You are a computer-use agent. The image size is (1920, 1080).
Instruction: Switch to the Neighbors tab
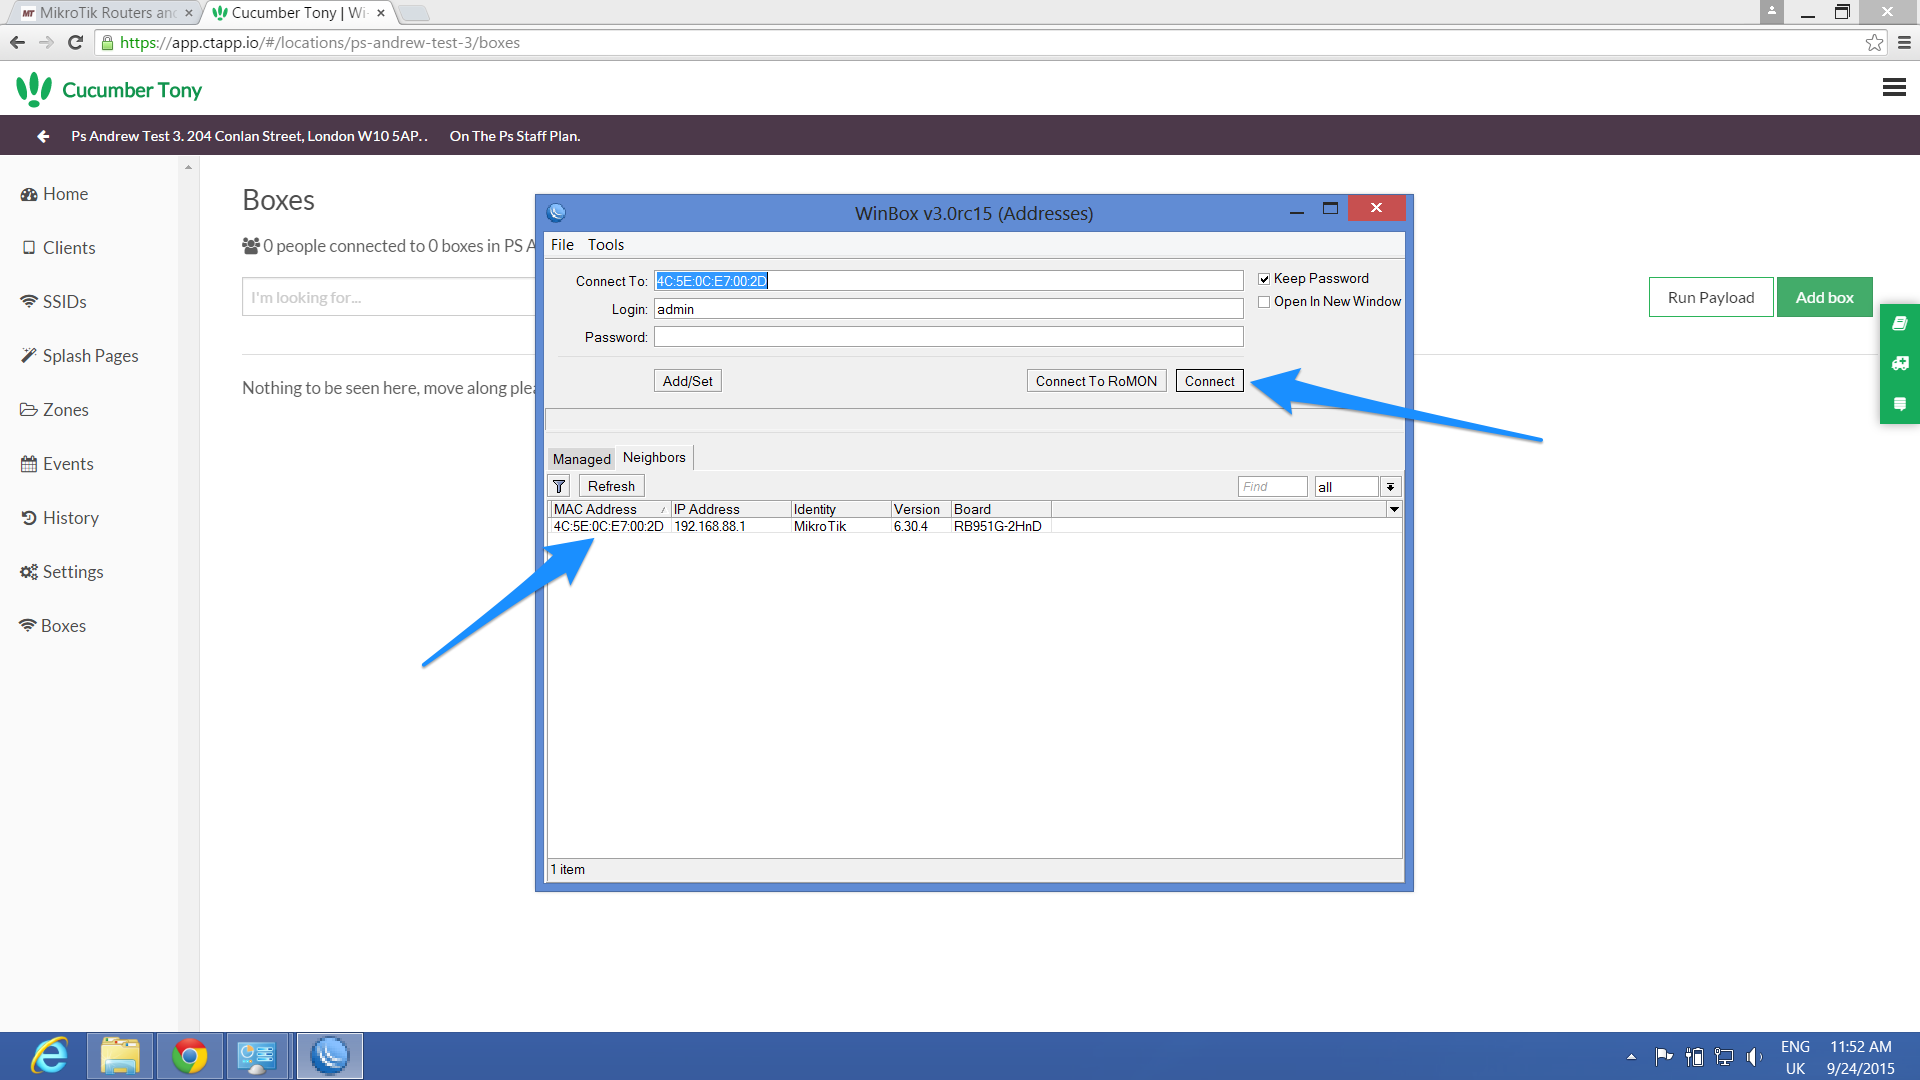pos(654,457)
